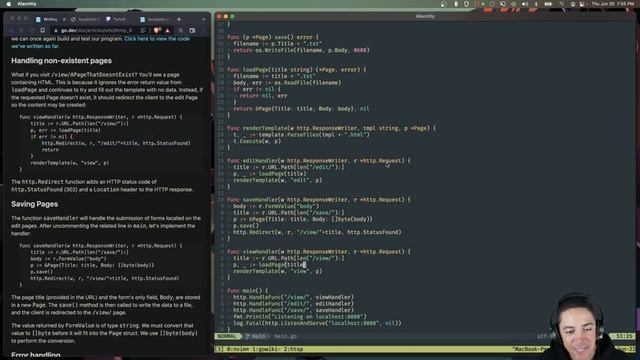Click 'return nil, err' line in editor

point(263,96)
